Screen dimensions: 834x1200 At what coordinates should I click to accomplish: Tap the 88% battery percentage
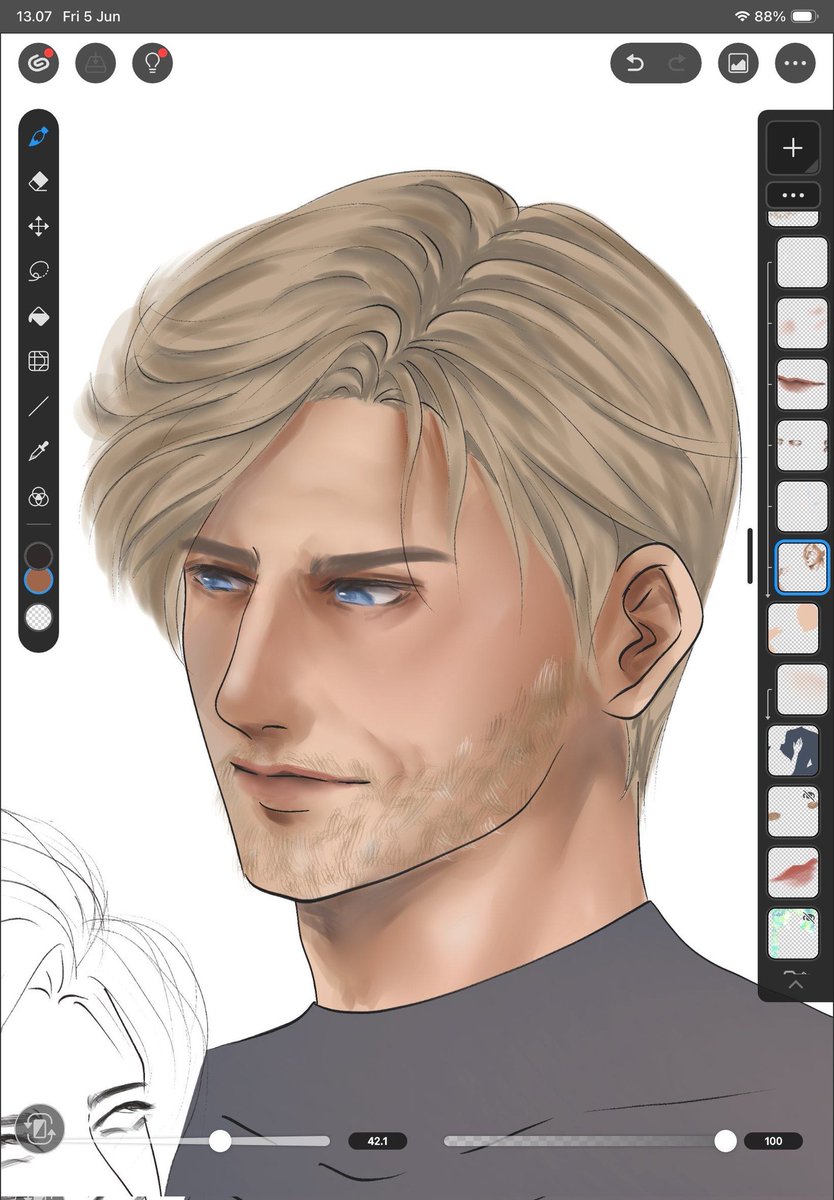[x=770, y=17]
